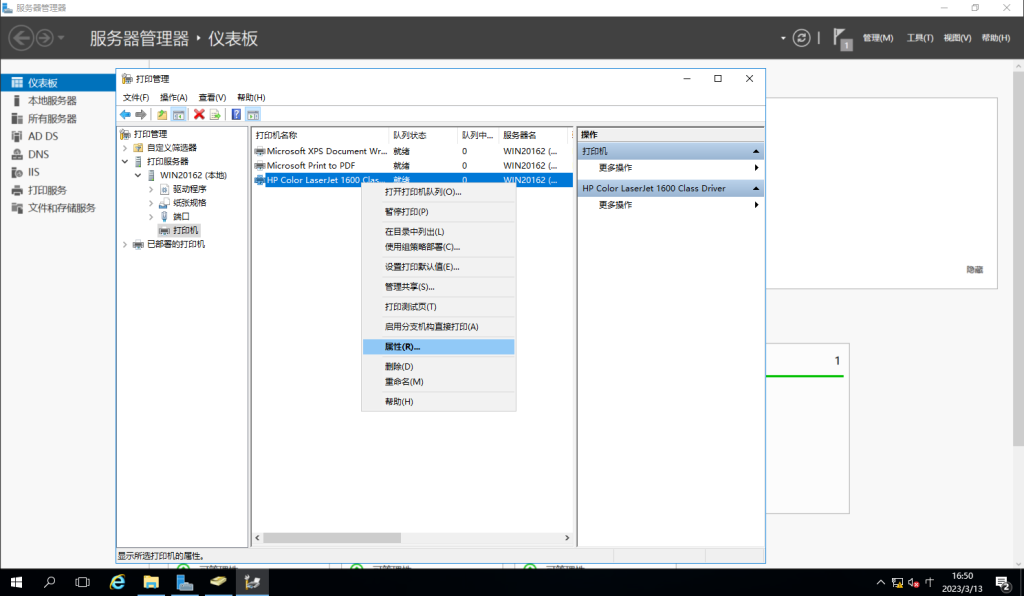Select the Microsoft Print to PDF printer row
Image resolution: width=1024 pixels, height=596 pixels.
pos(413,166)
